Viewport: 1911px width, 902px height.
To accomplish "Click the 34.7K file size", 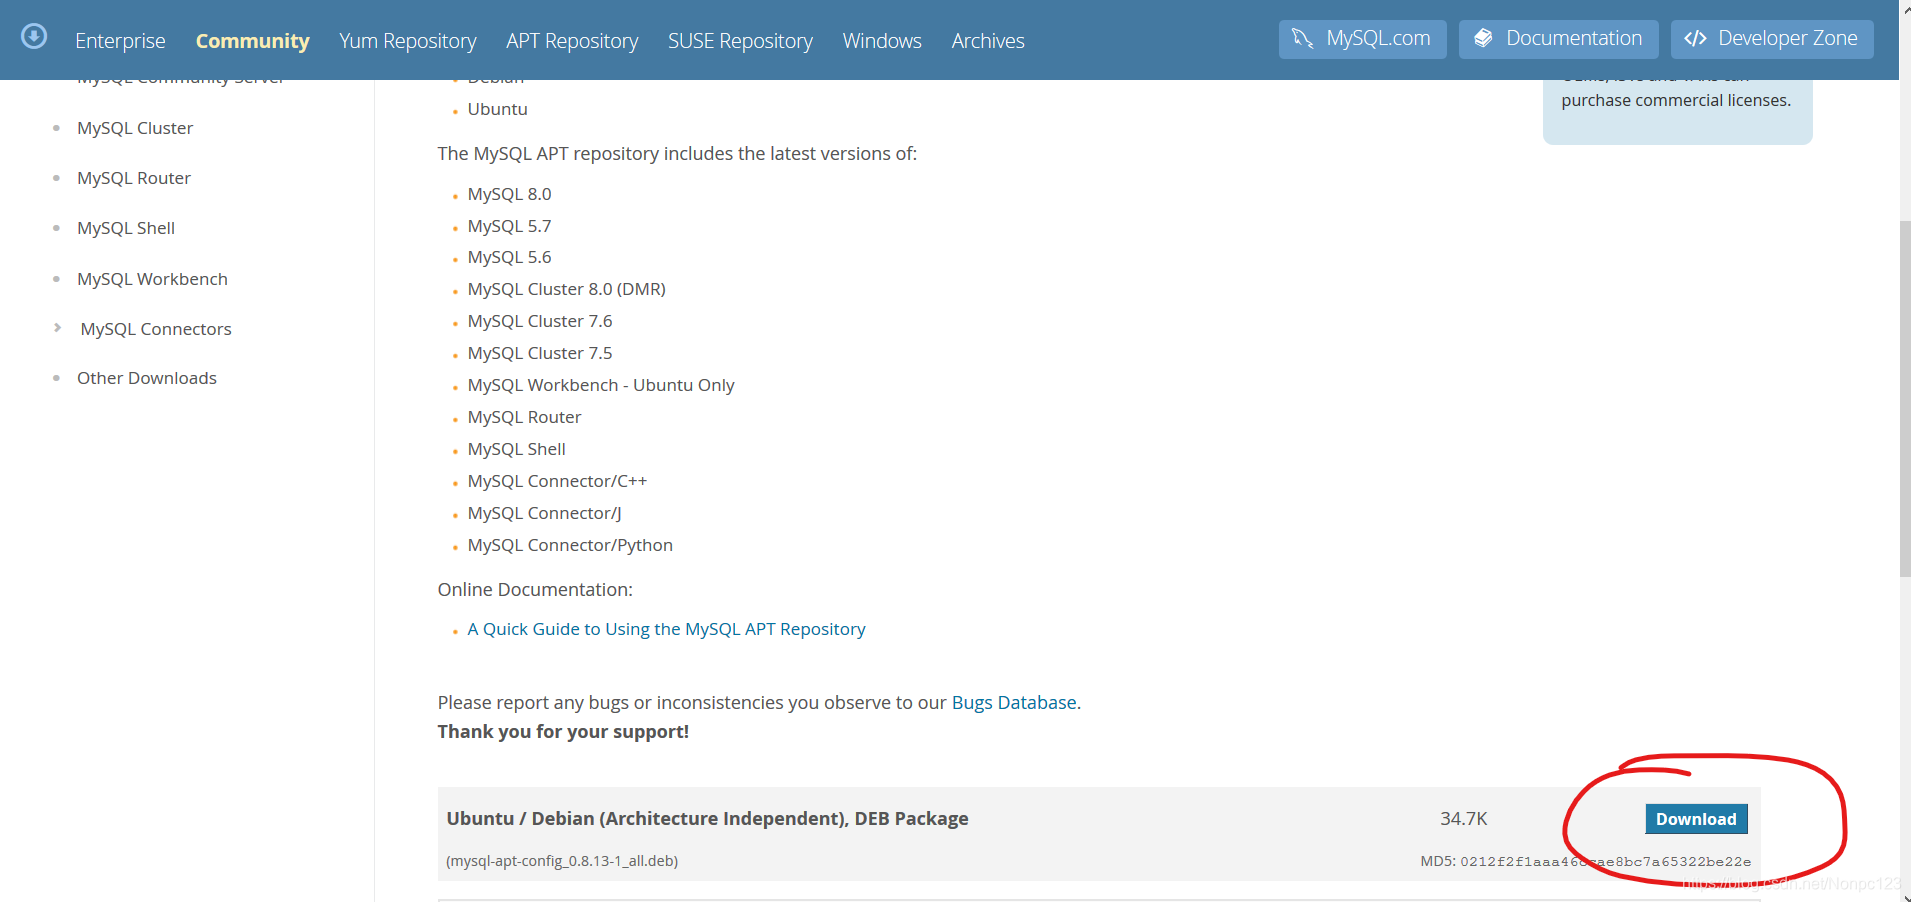I will (x=1464, y=818).
